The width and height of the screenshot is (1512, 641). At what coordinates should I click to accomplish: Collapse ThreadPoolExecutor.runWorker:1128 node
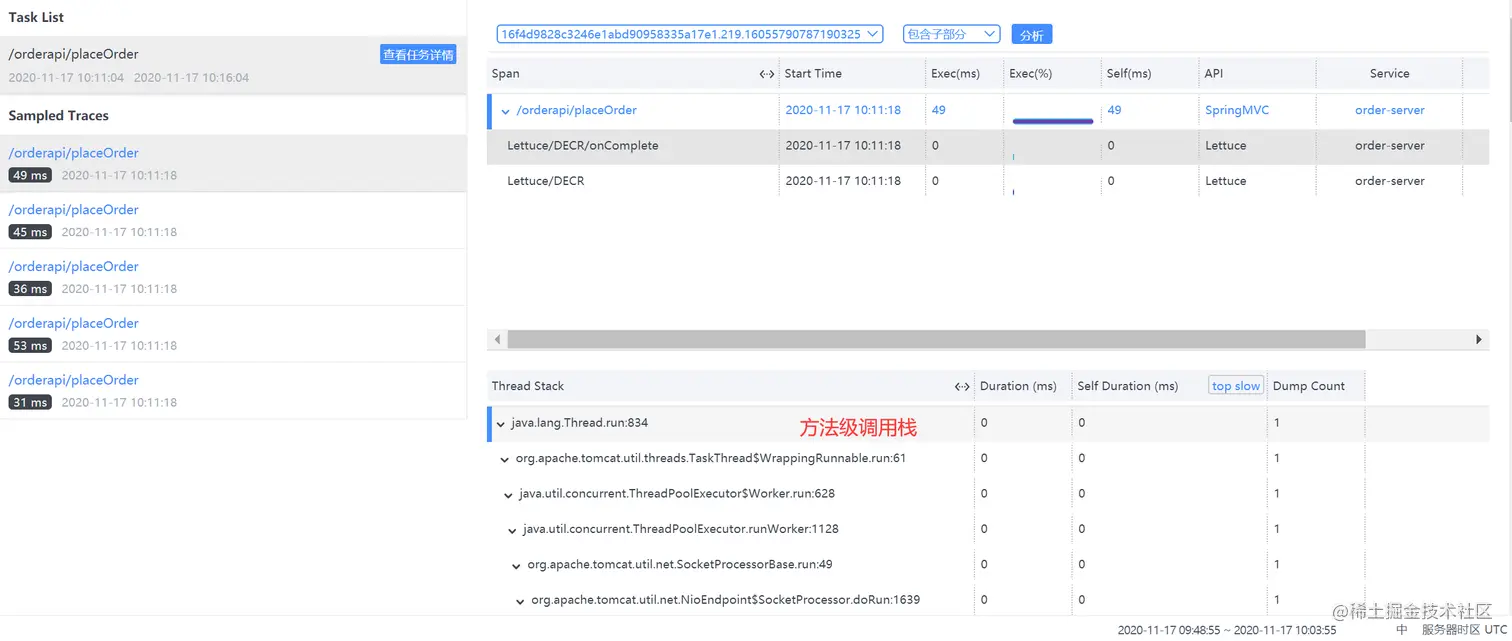tap(513, 529)
